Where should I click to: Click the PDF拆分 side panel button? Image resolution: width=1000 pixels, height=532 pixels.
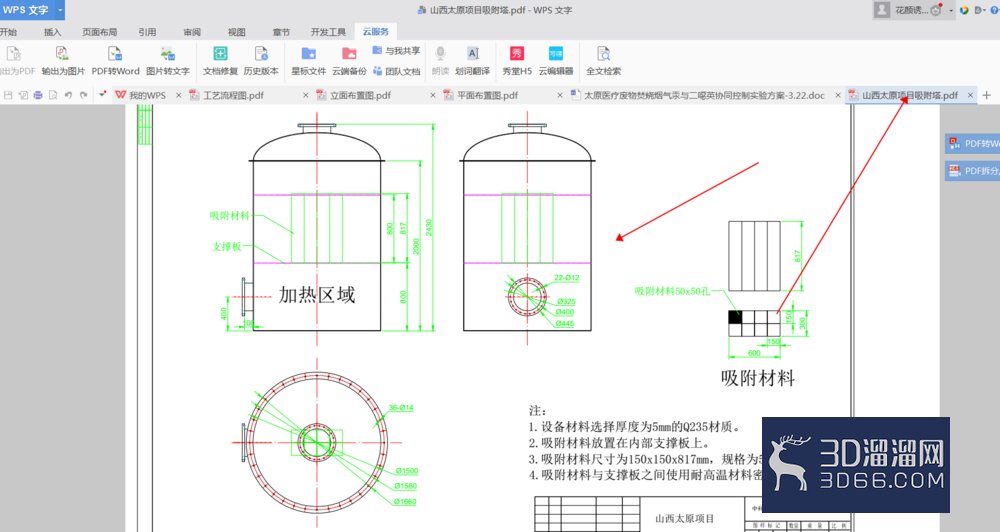coord(972,170)
